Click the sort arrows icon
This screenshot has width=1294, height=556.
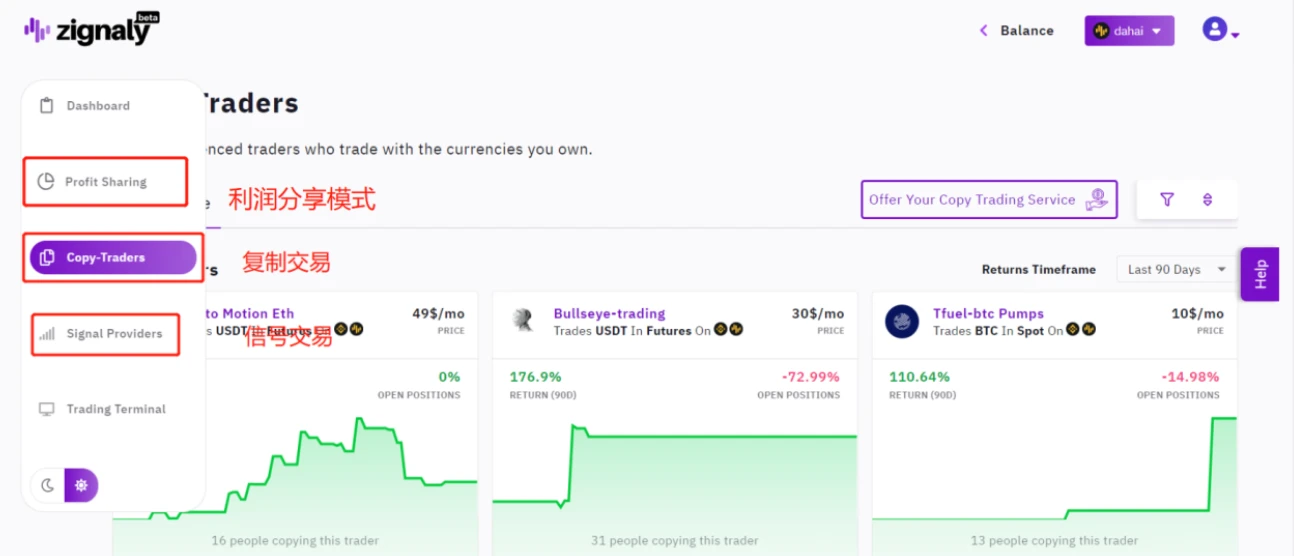(1207, 199)
